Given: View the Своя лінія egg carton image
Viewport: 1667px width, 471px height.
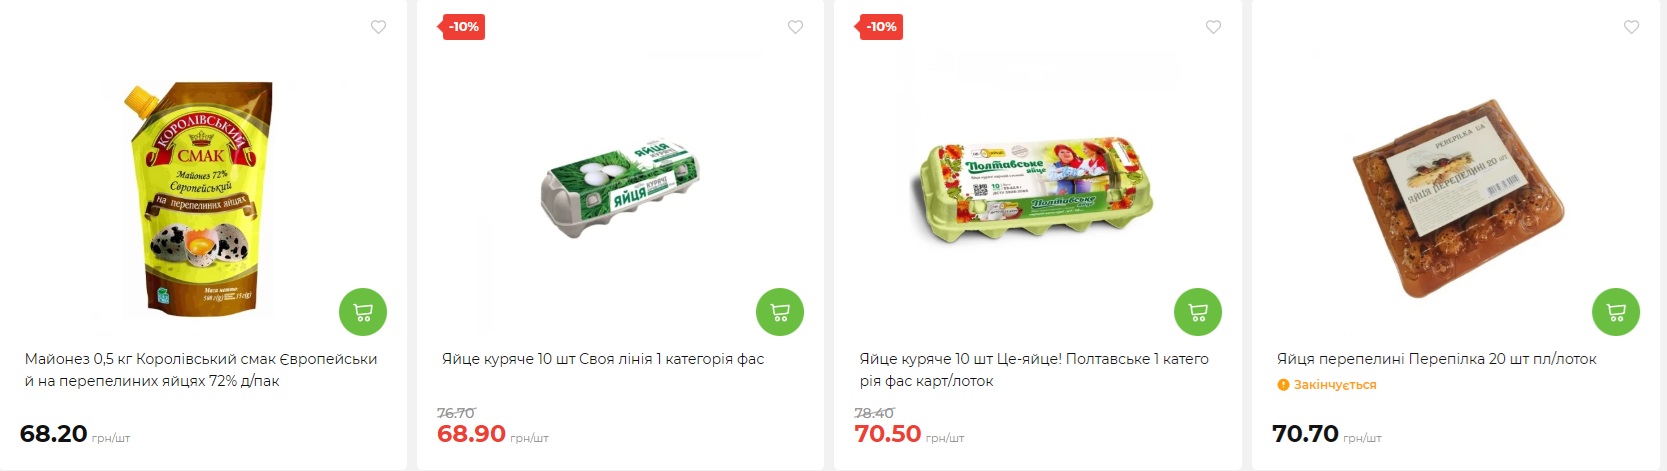Looking at the screenshot, I should tap(619, 190).
